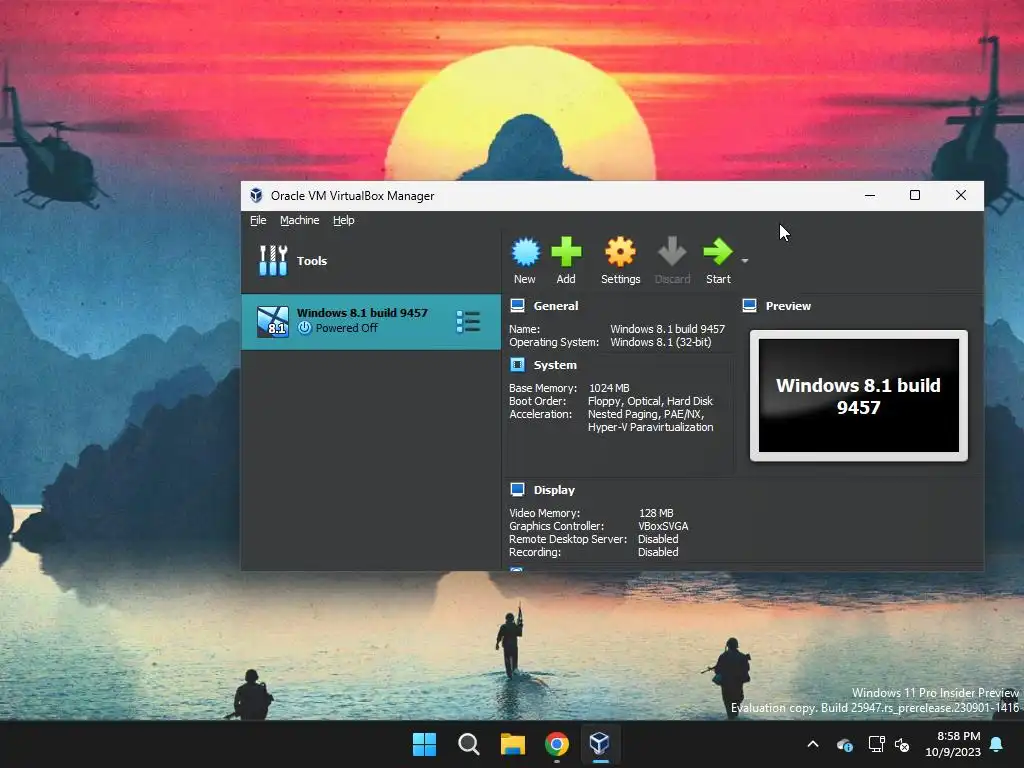Viewport: 1024px width, 768px height.
Task: Click the greyed Discard arrow icon
Action: click(x=672, y=252)
